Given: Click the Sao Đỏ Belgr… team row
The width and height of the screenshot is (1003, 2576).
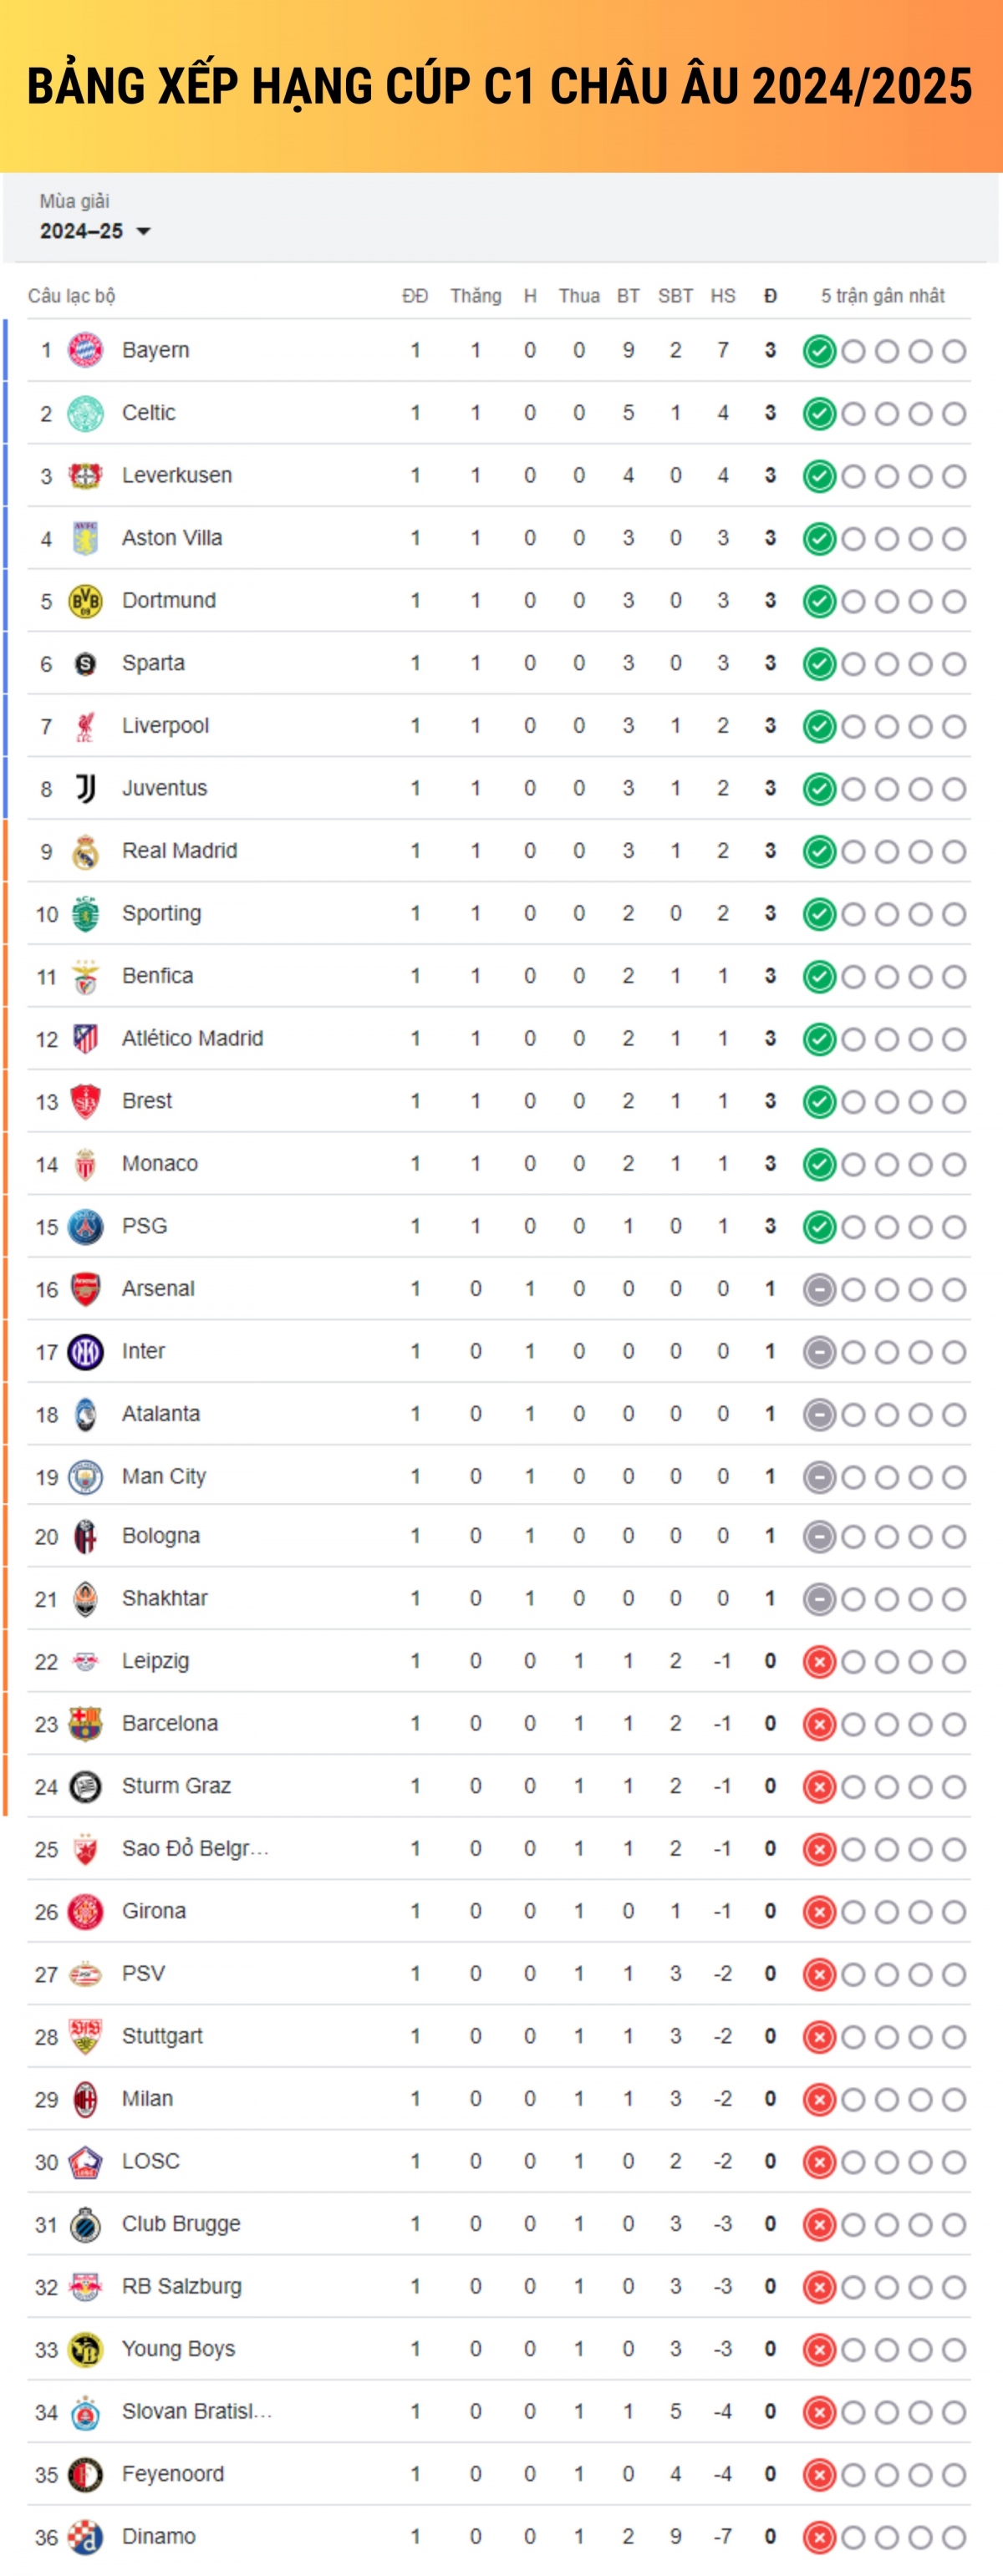Looking at the screenshot, I should coord(498,1849).
